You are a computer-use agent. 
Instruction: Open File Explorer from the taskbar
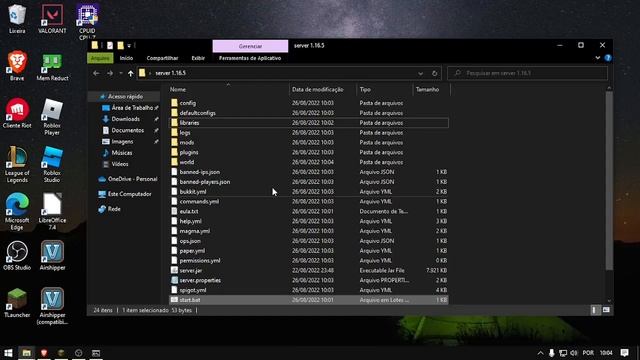coord(27,353)
